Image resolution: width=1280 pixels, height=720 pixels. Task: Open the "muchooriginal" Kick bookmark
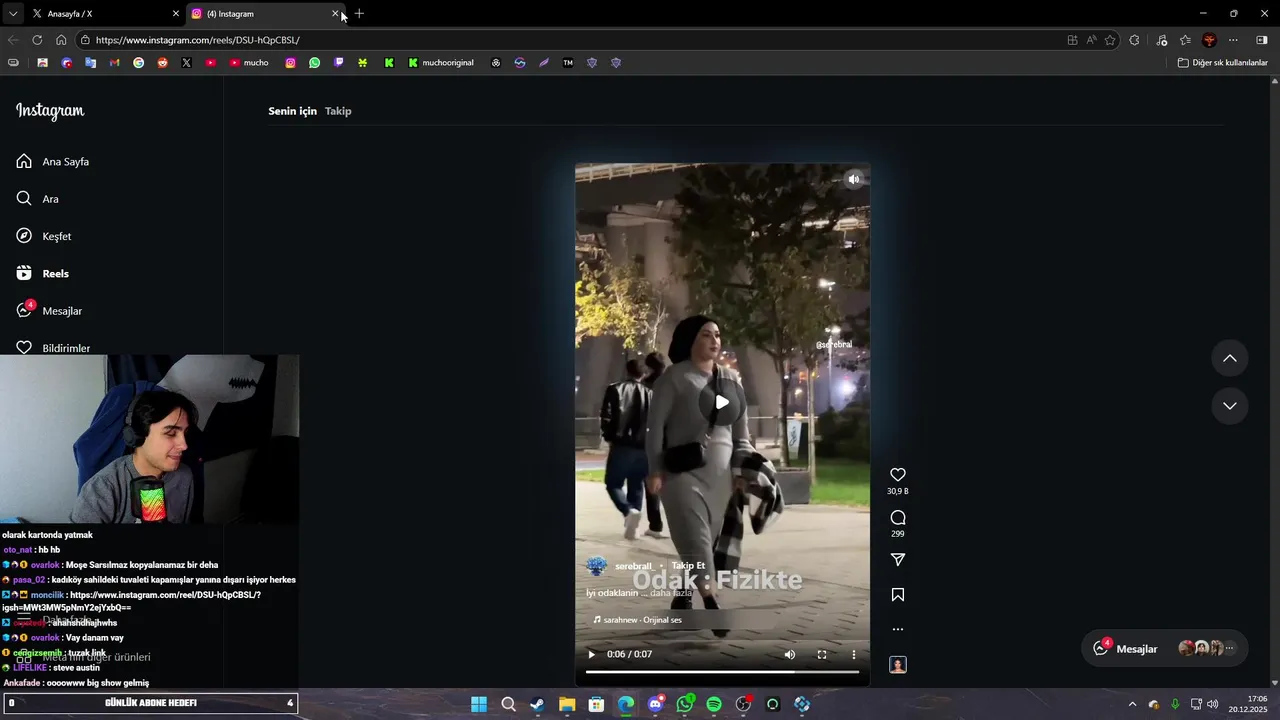pos(441,63)
